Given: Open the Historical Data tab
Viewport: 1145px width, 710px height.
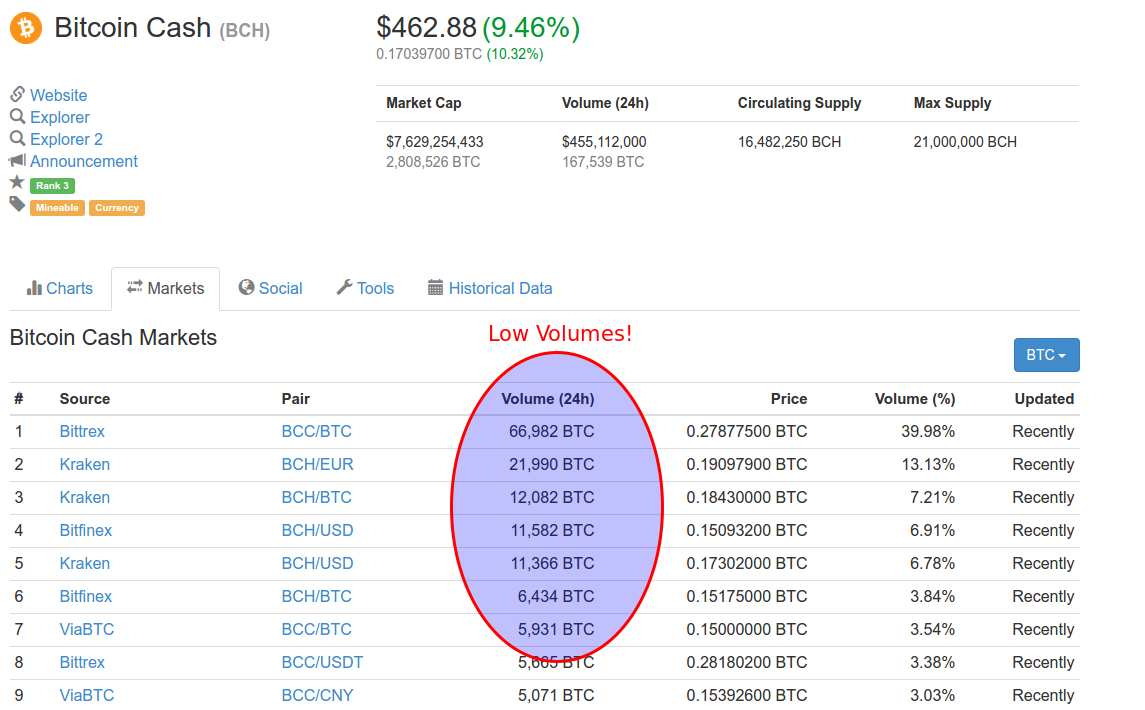Looking at the screenshot, I should [490, 289].
